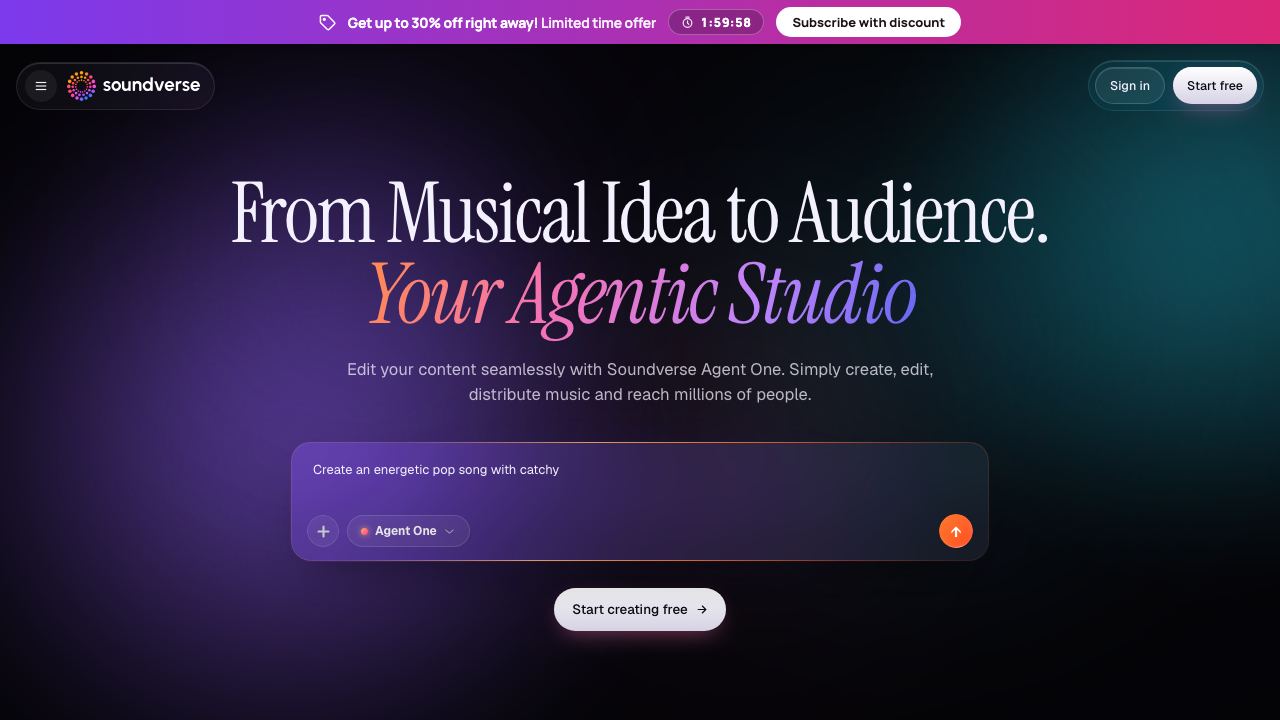
Task: Focus the song prompt text field
Action: coord(640,470)
